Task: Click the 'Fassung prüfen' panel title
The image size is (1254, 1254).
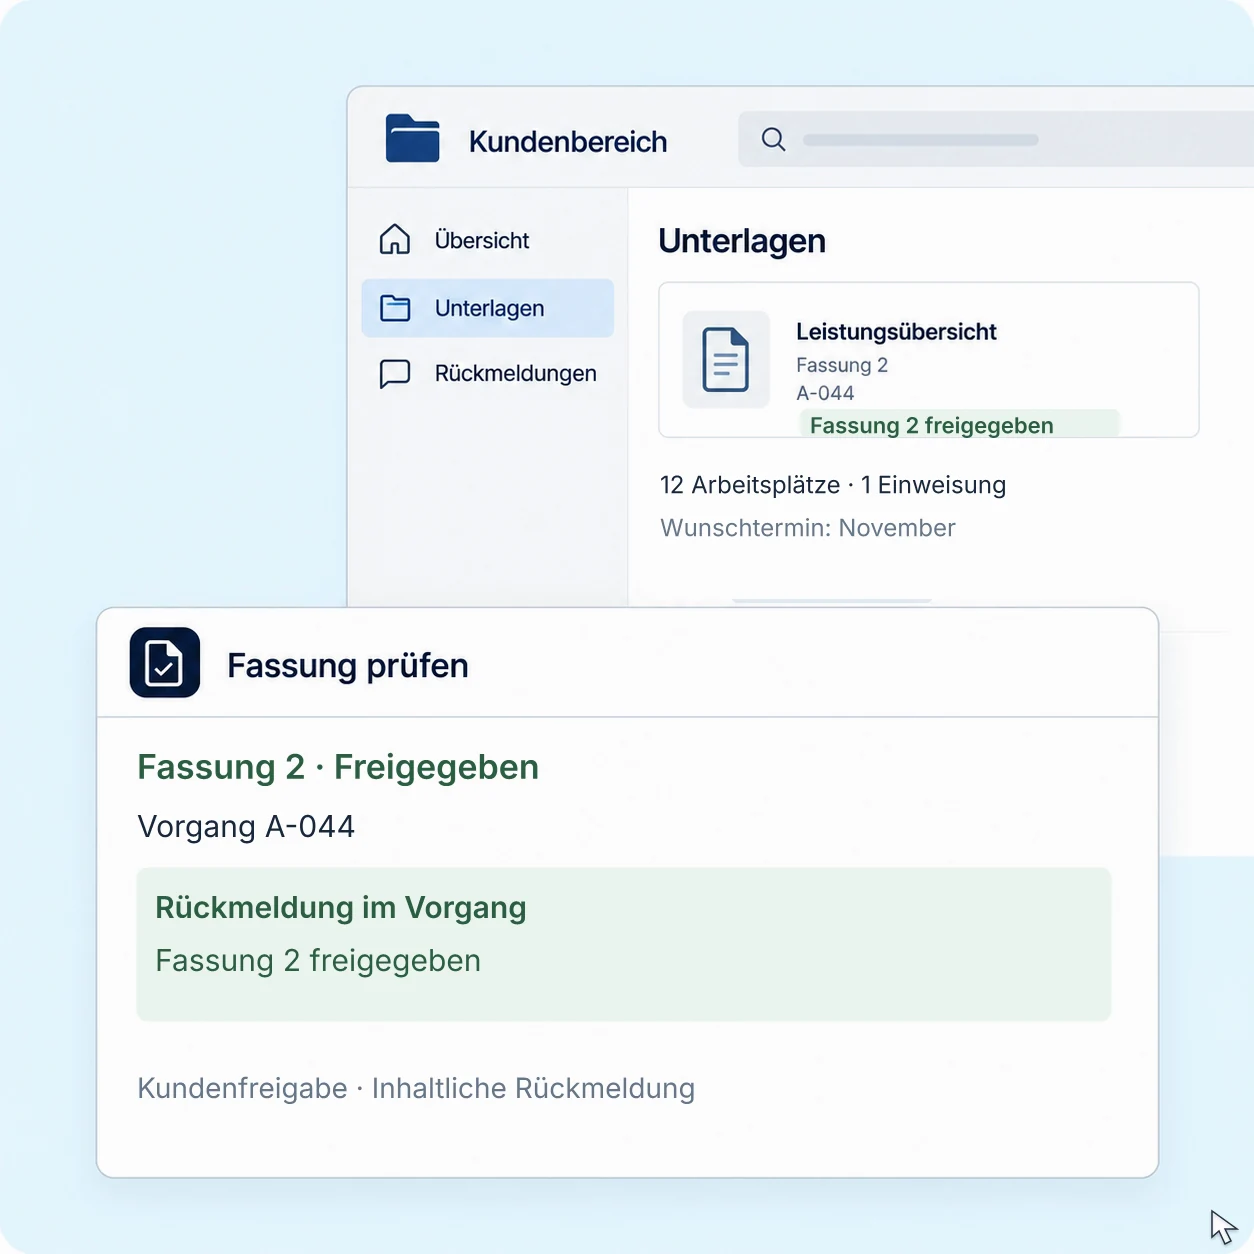Action: click(x=348, y=666)
